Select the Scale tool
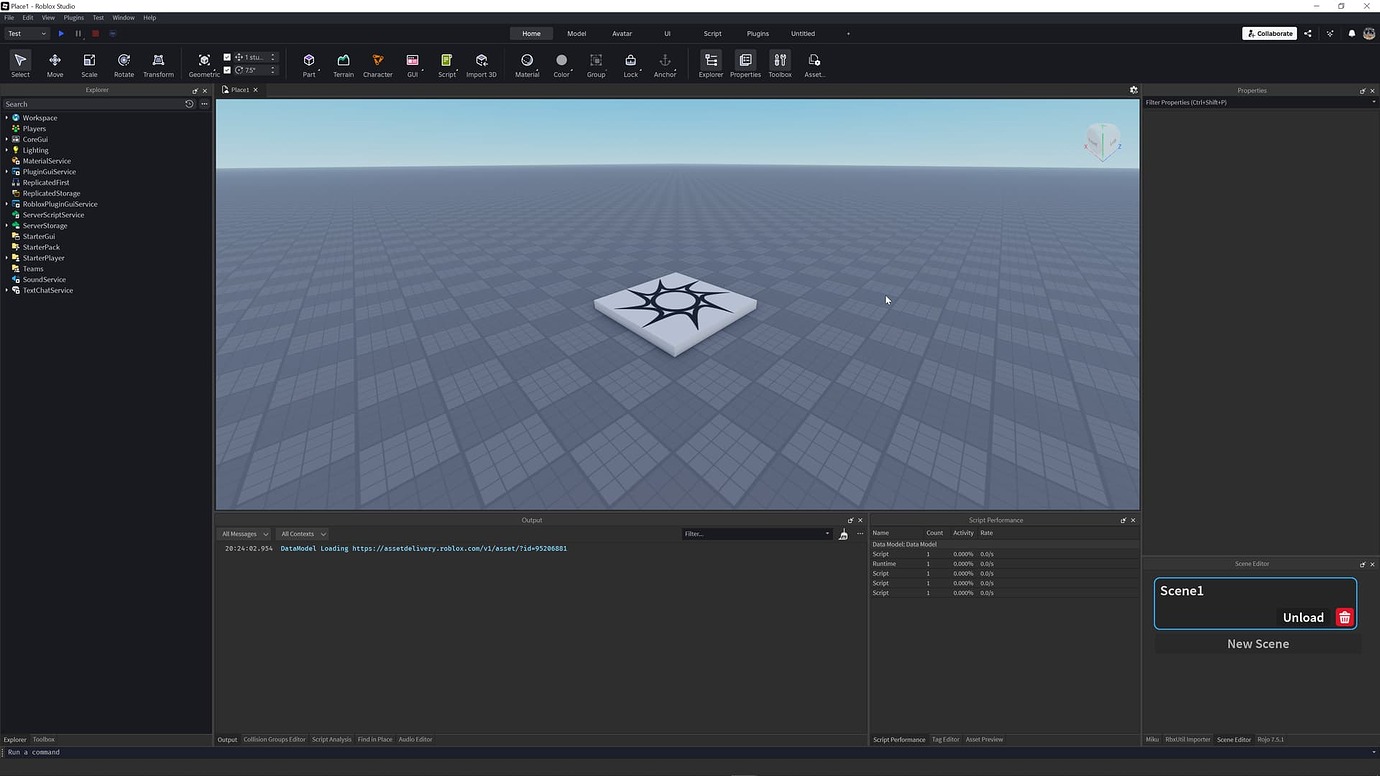Screen dimensions: 1380x776 (89, 64)
